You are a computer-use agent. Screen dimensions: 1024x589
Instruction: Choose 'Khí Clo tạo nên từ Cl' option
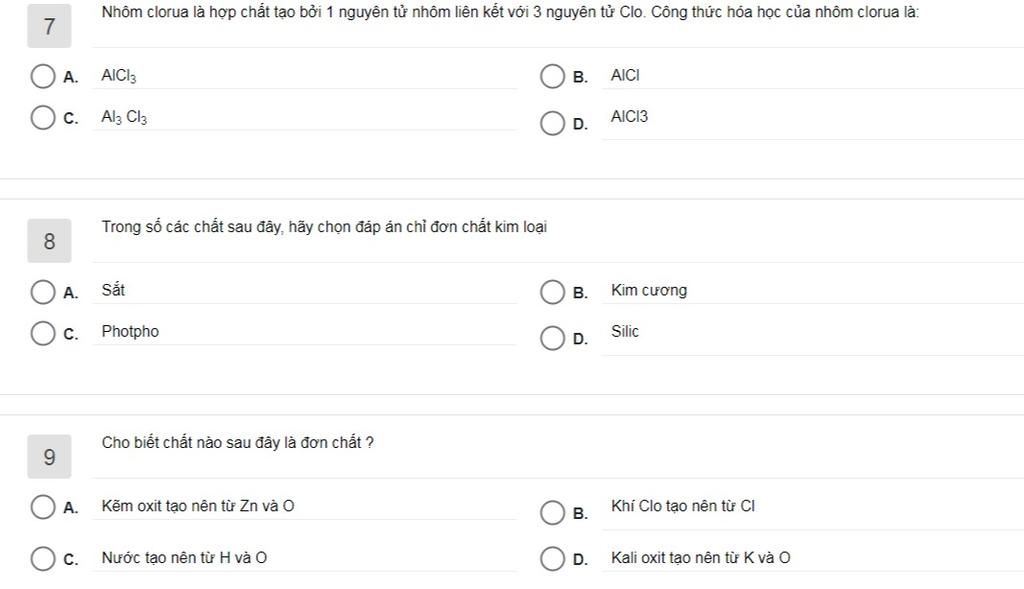(x=553, y=513)
